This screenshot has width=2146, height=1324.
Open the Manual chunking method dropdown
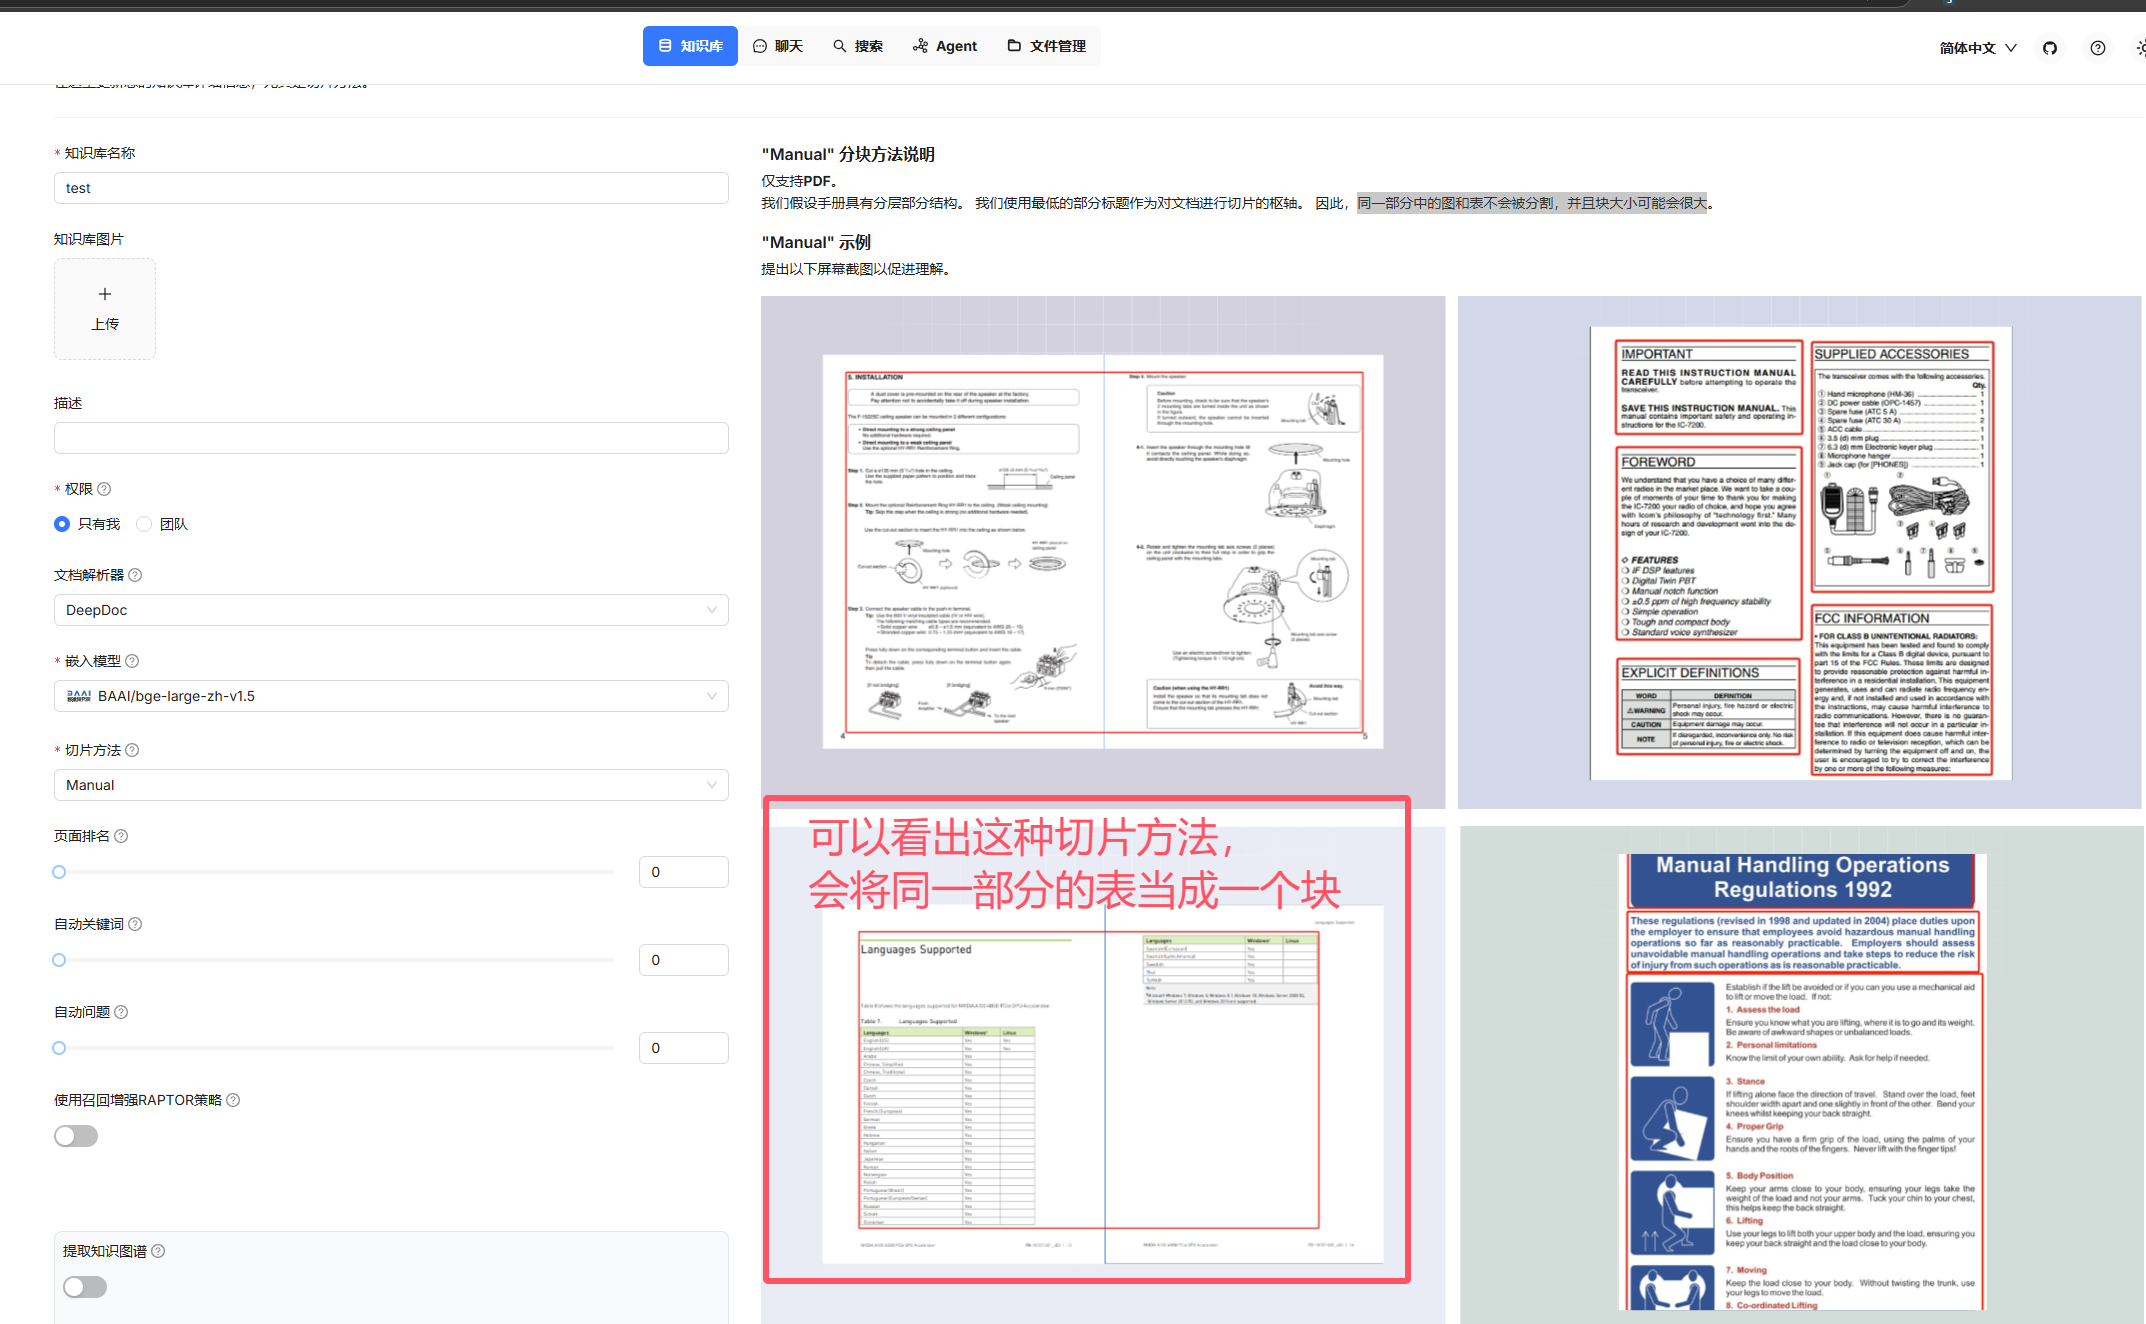(391, 785)
